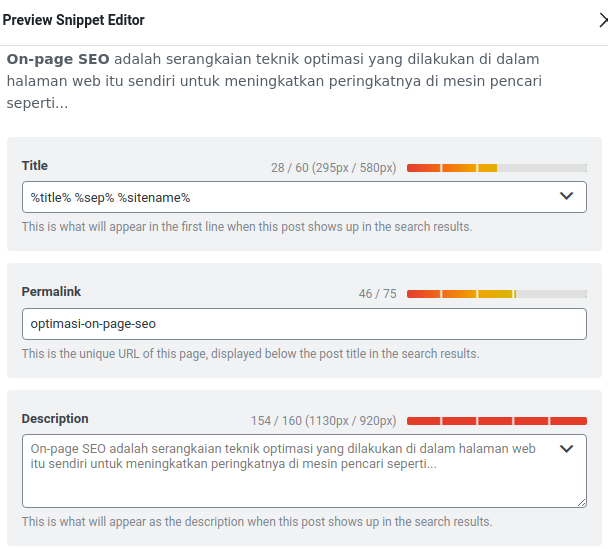Click the Permalink length progress bar
The height and width of the screenshot is (549, 608).
click(496, 294)
